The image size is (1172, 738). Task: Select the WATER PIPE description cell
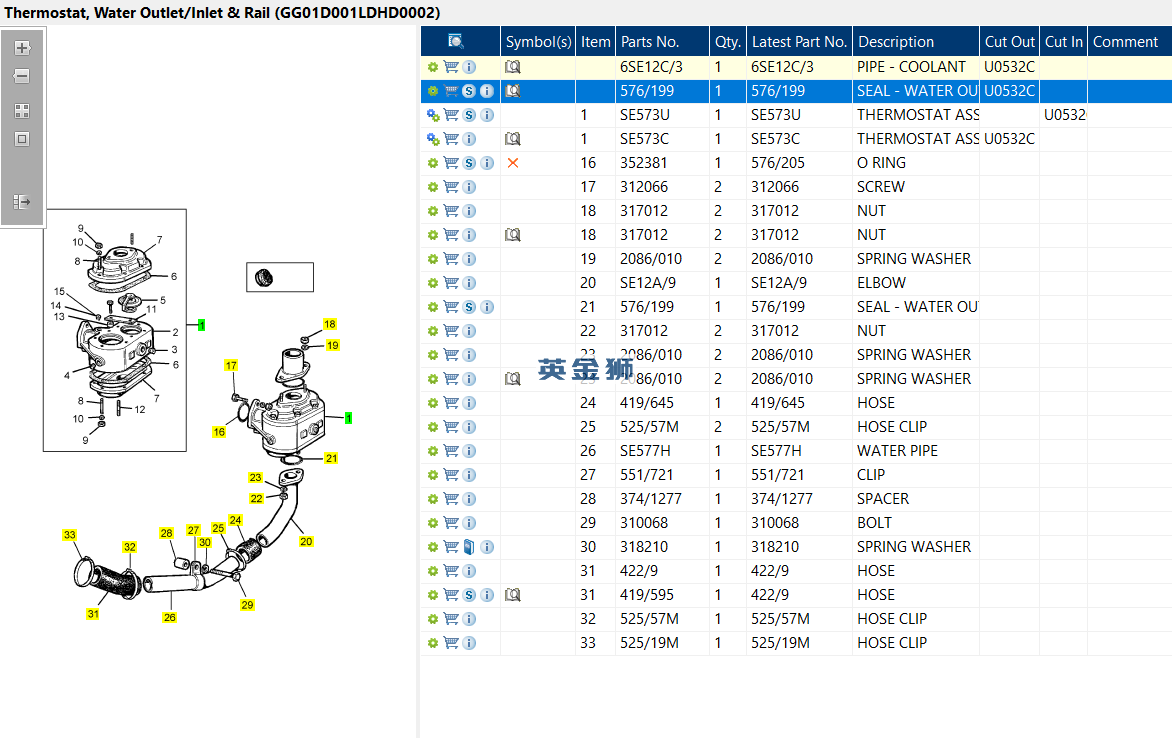coord(916,451)
